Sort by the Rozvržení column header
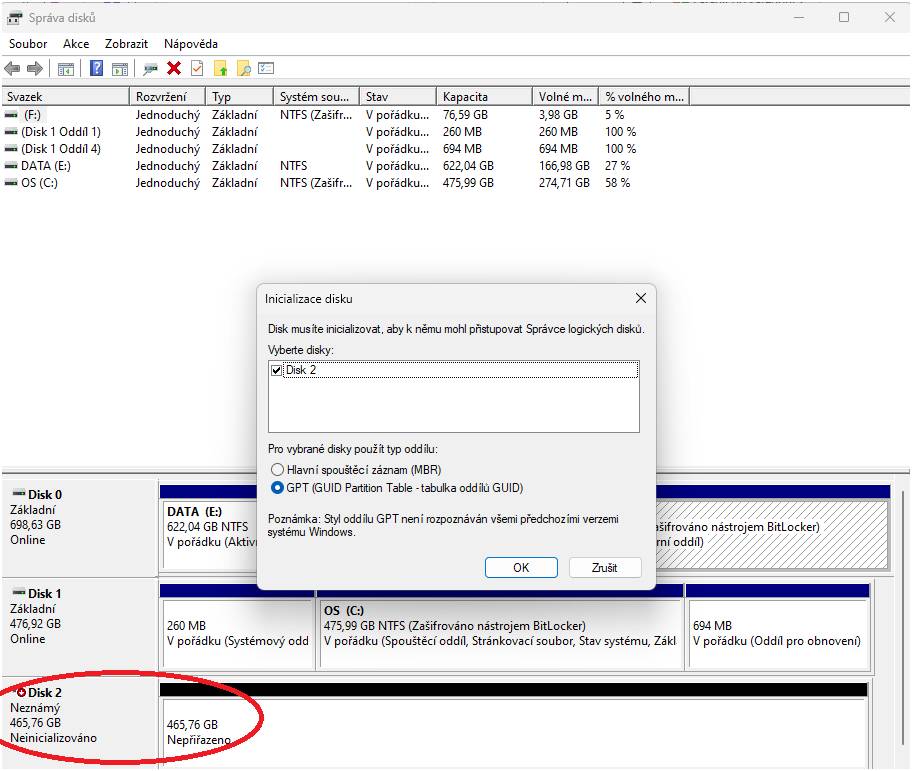Viewport: 912px width, 771px height. point(168,97)
